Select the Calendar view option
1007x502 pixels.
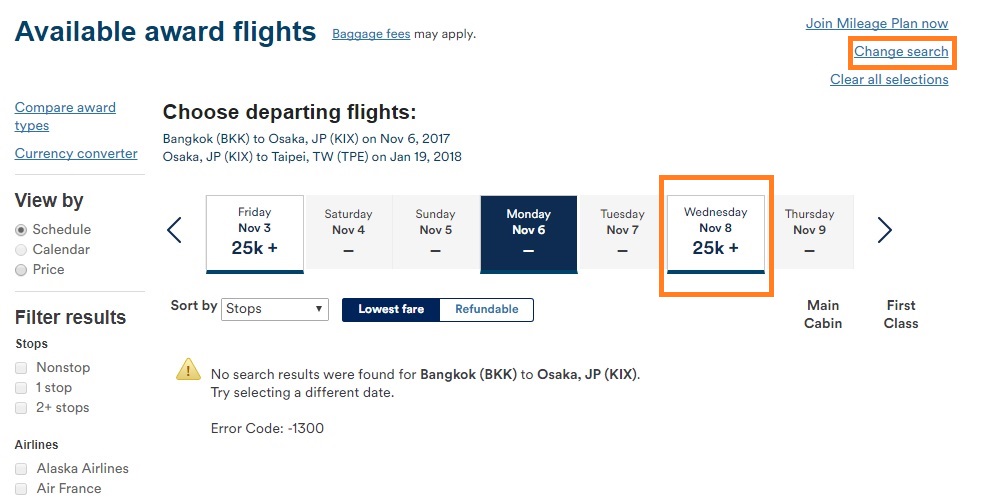click(x=21, y=250)
